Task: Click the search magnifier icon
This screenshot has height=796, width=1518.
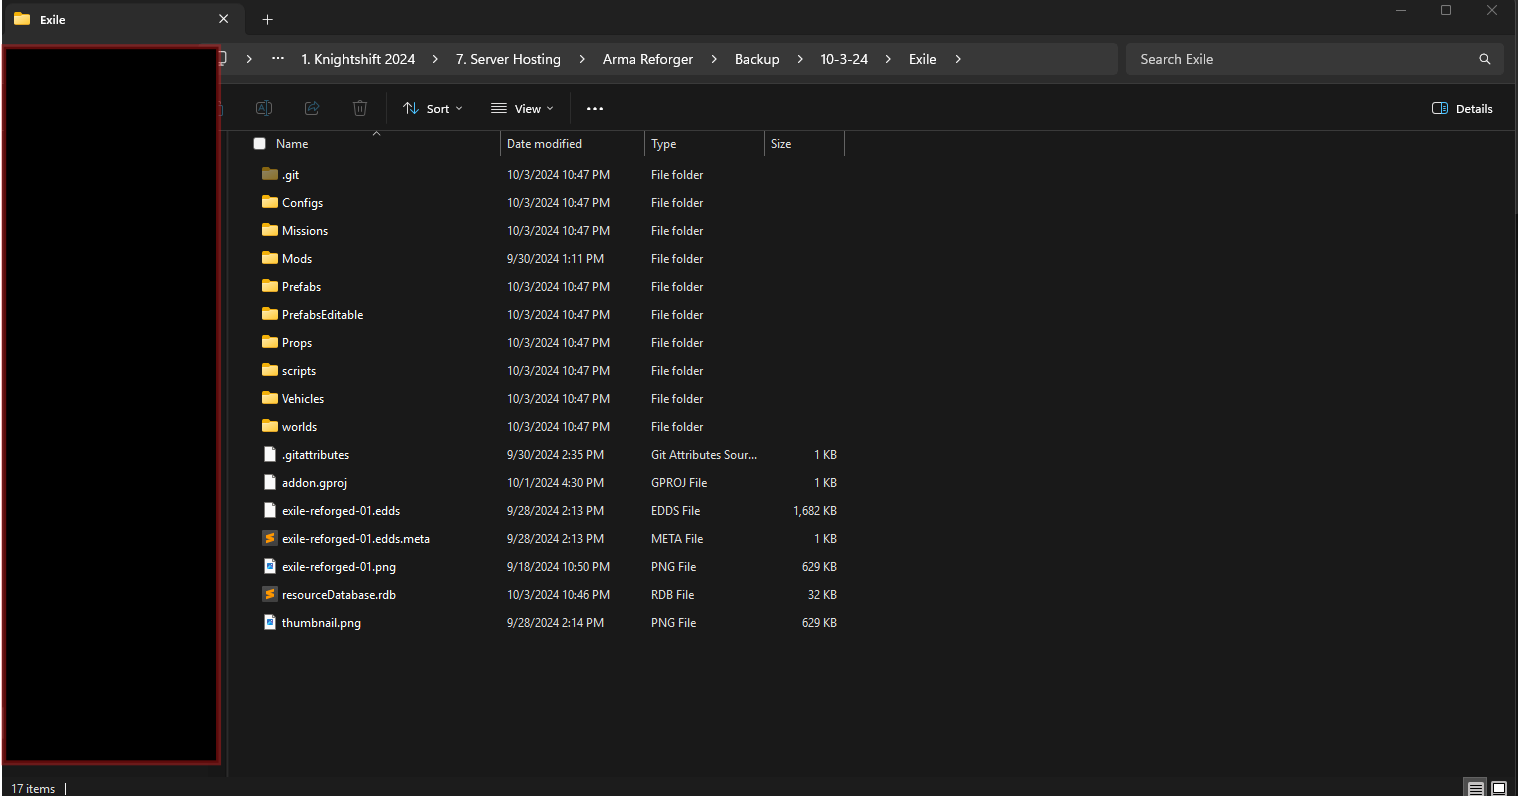Action: [1485, 59]
